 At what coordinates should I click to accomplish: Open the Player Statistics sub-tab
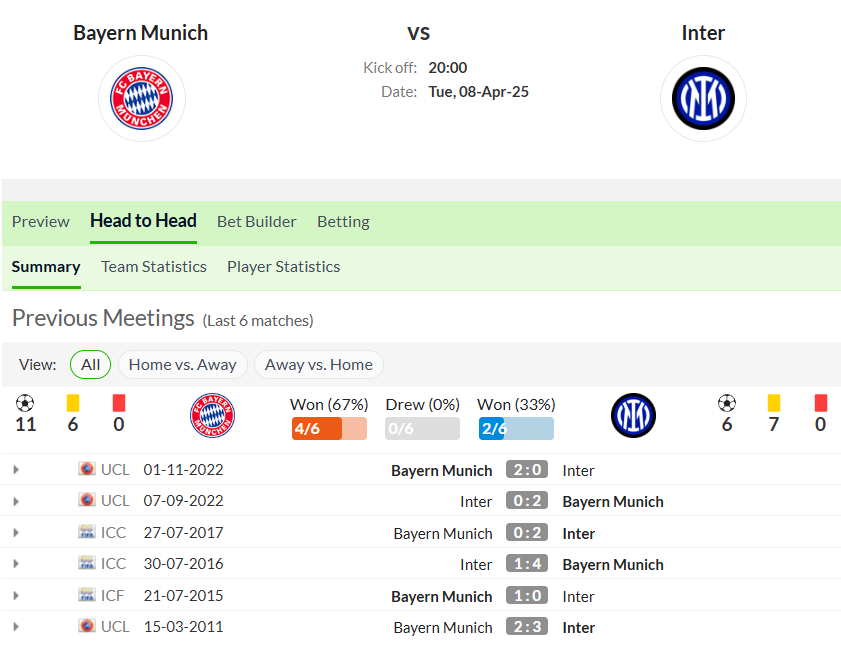pos(284,266)
